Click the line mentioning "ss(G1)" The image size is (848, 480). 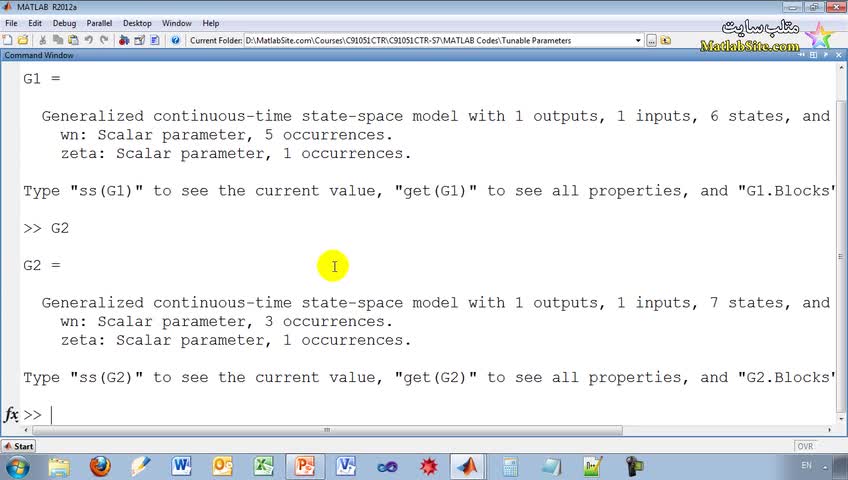click(427, 191)
